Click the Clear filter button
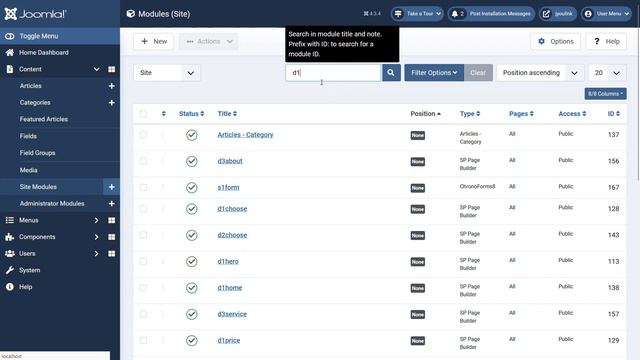This screenshot has width=640, height=360. click(478, 73)
